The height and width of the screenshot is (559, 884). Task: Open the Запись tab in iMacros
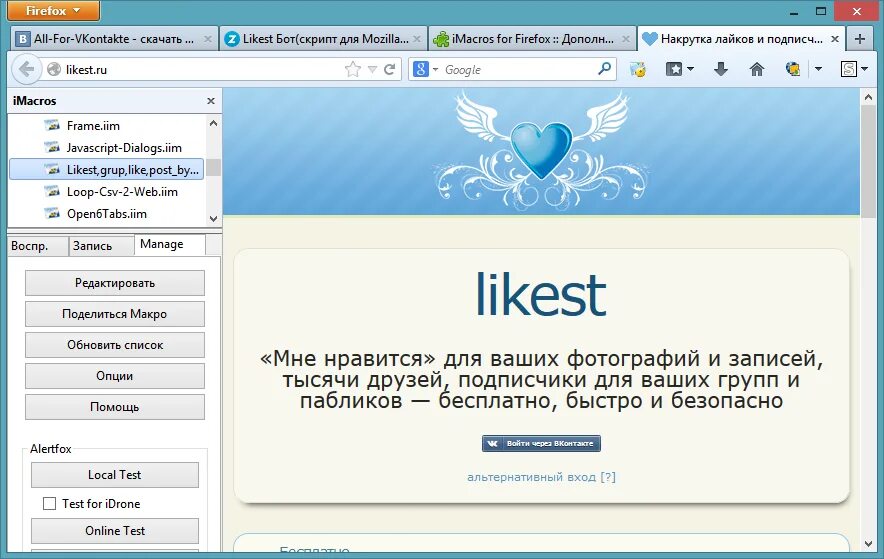click(101, 246)
